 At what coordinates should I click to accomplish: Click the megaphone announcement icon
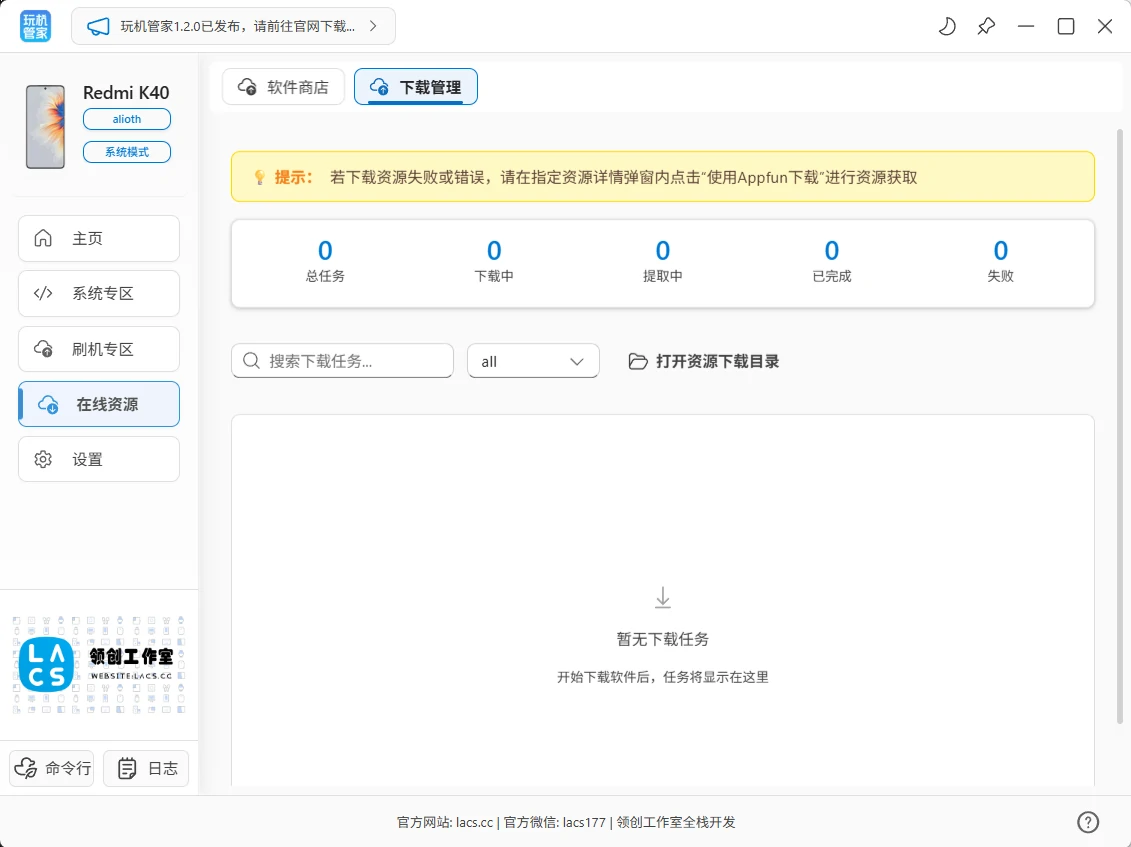coord(98,27)
